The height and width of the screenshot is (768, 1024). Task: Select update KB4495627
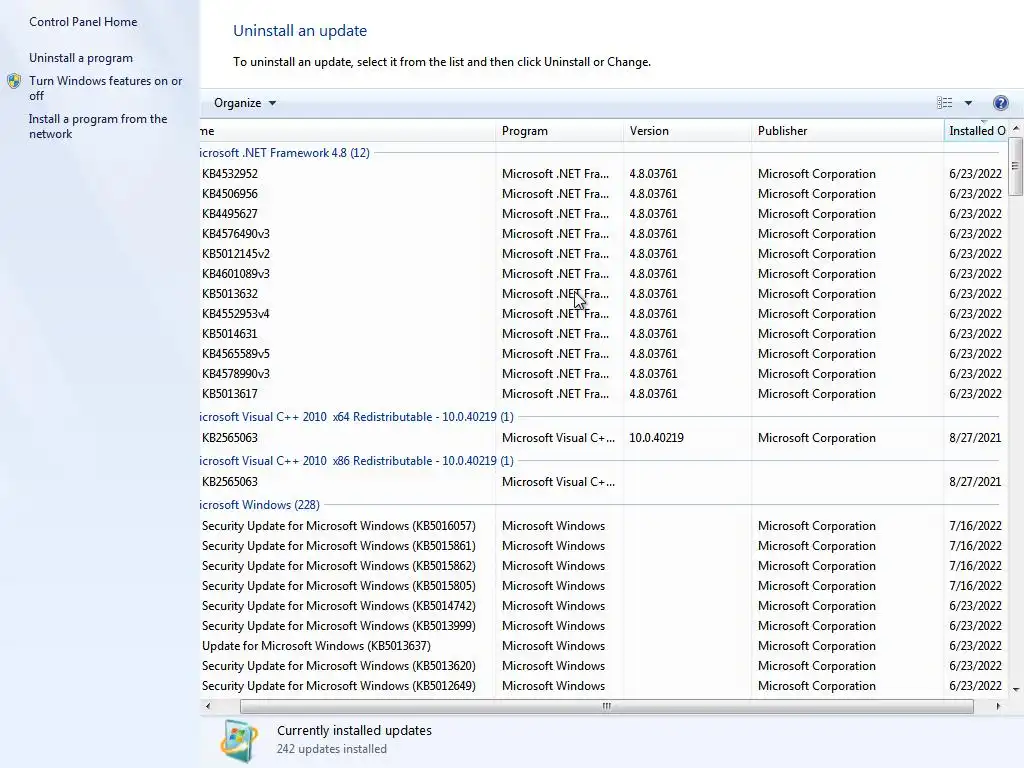[x=604, y=214]
